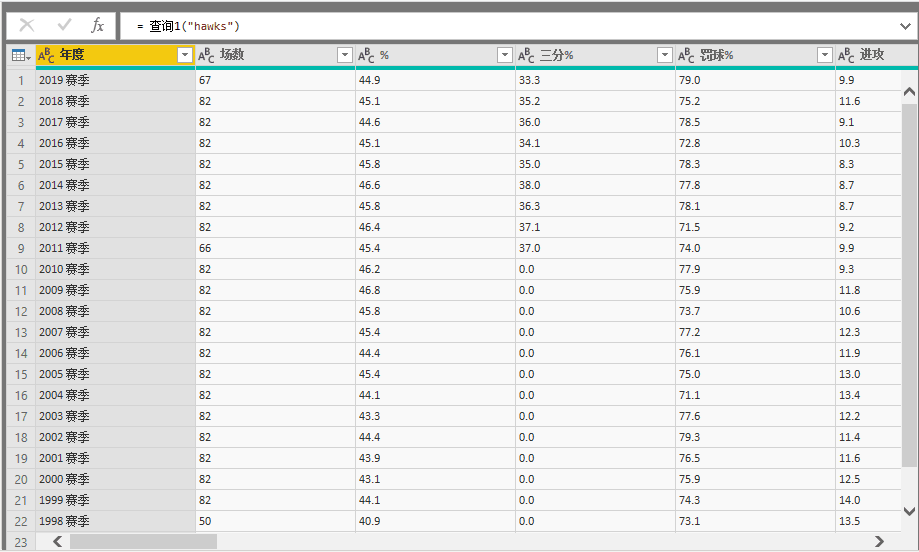Select the 罚球% cell with value 79.3
Viewport: 919px width, 552px height.
click(x=755, y=437)
